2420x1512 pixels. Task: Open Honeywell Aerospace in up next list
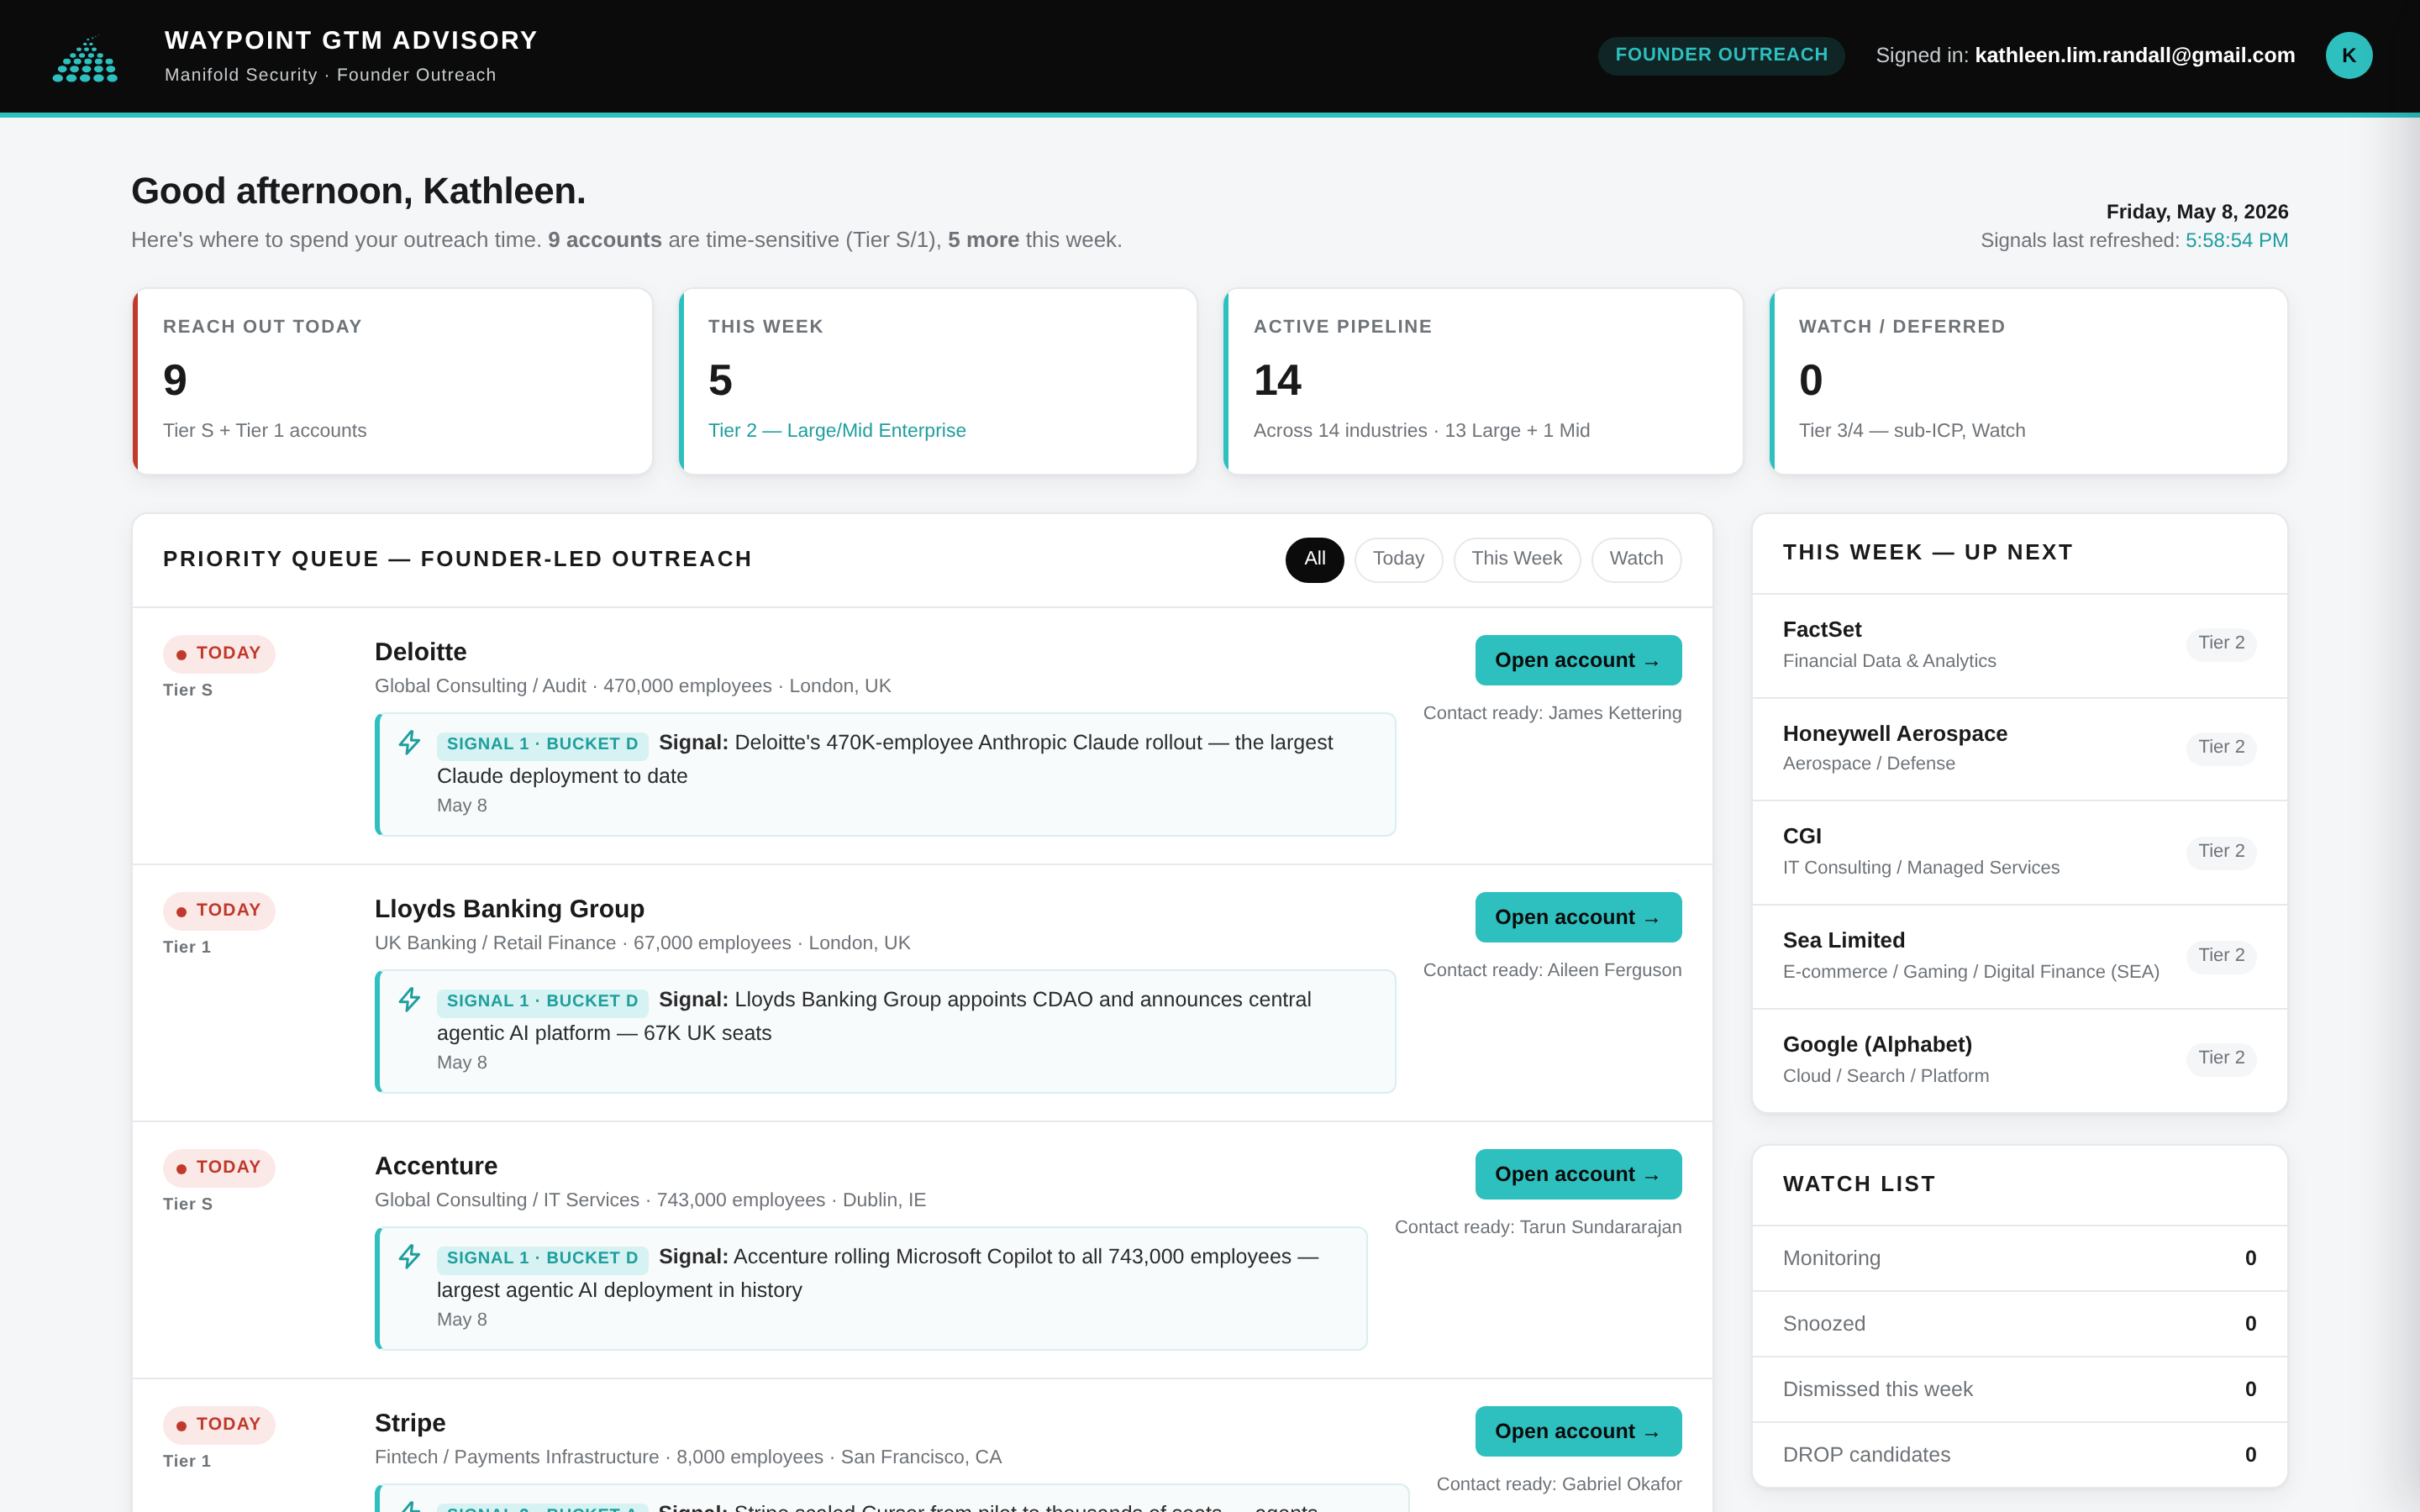[x=2019, y=748]
